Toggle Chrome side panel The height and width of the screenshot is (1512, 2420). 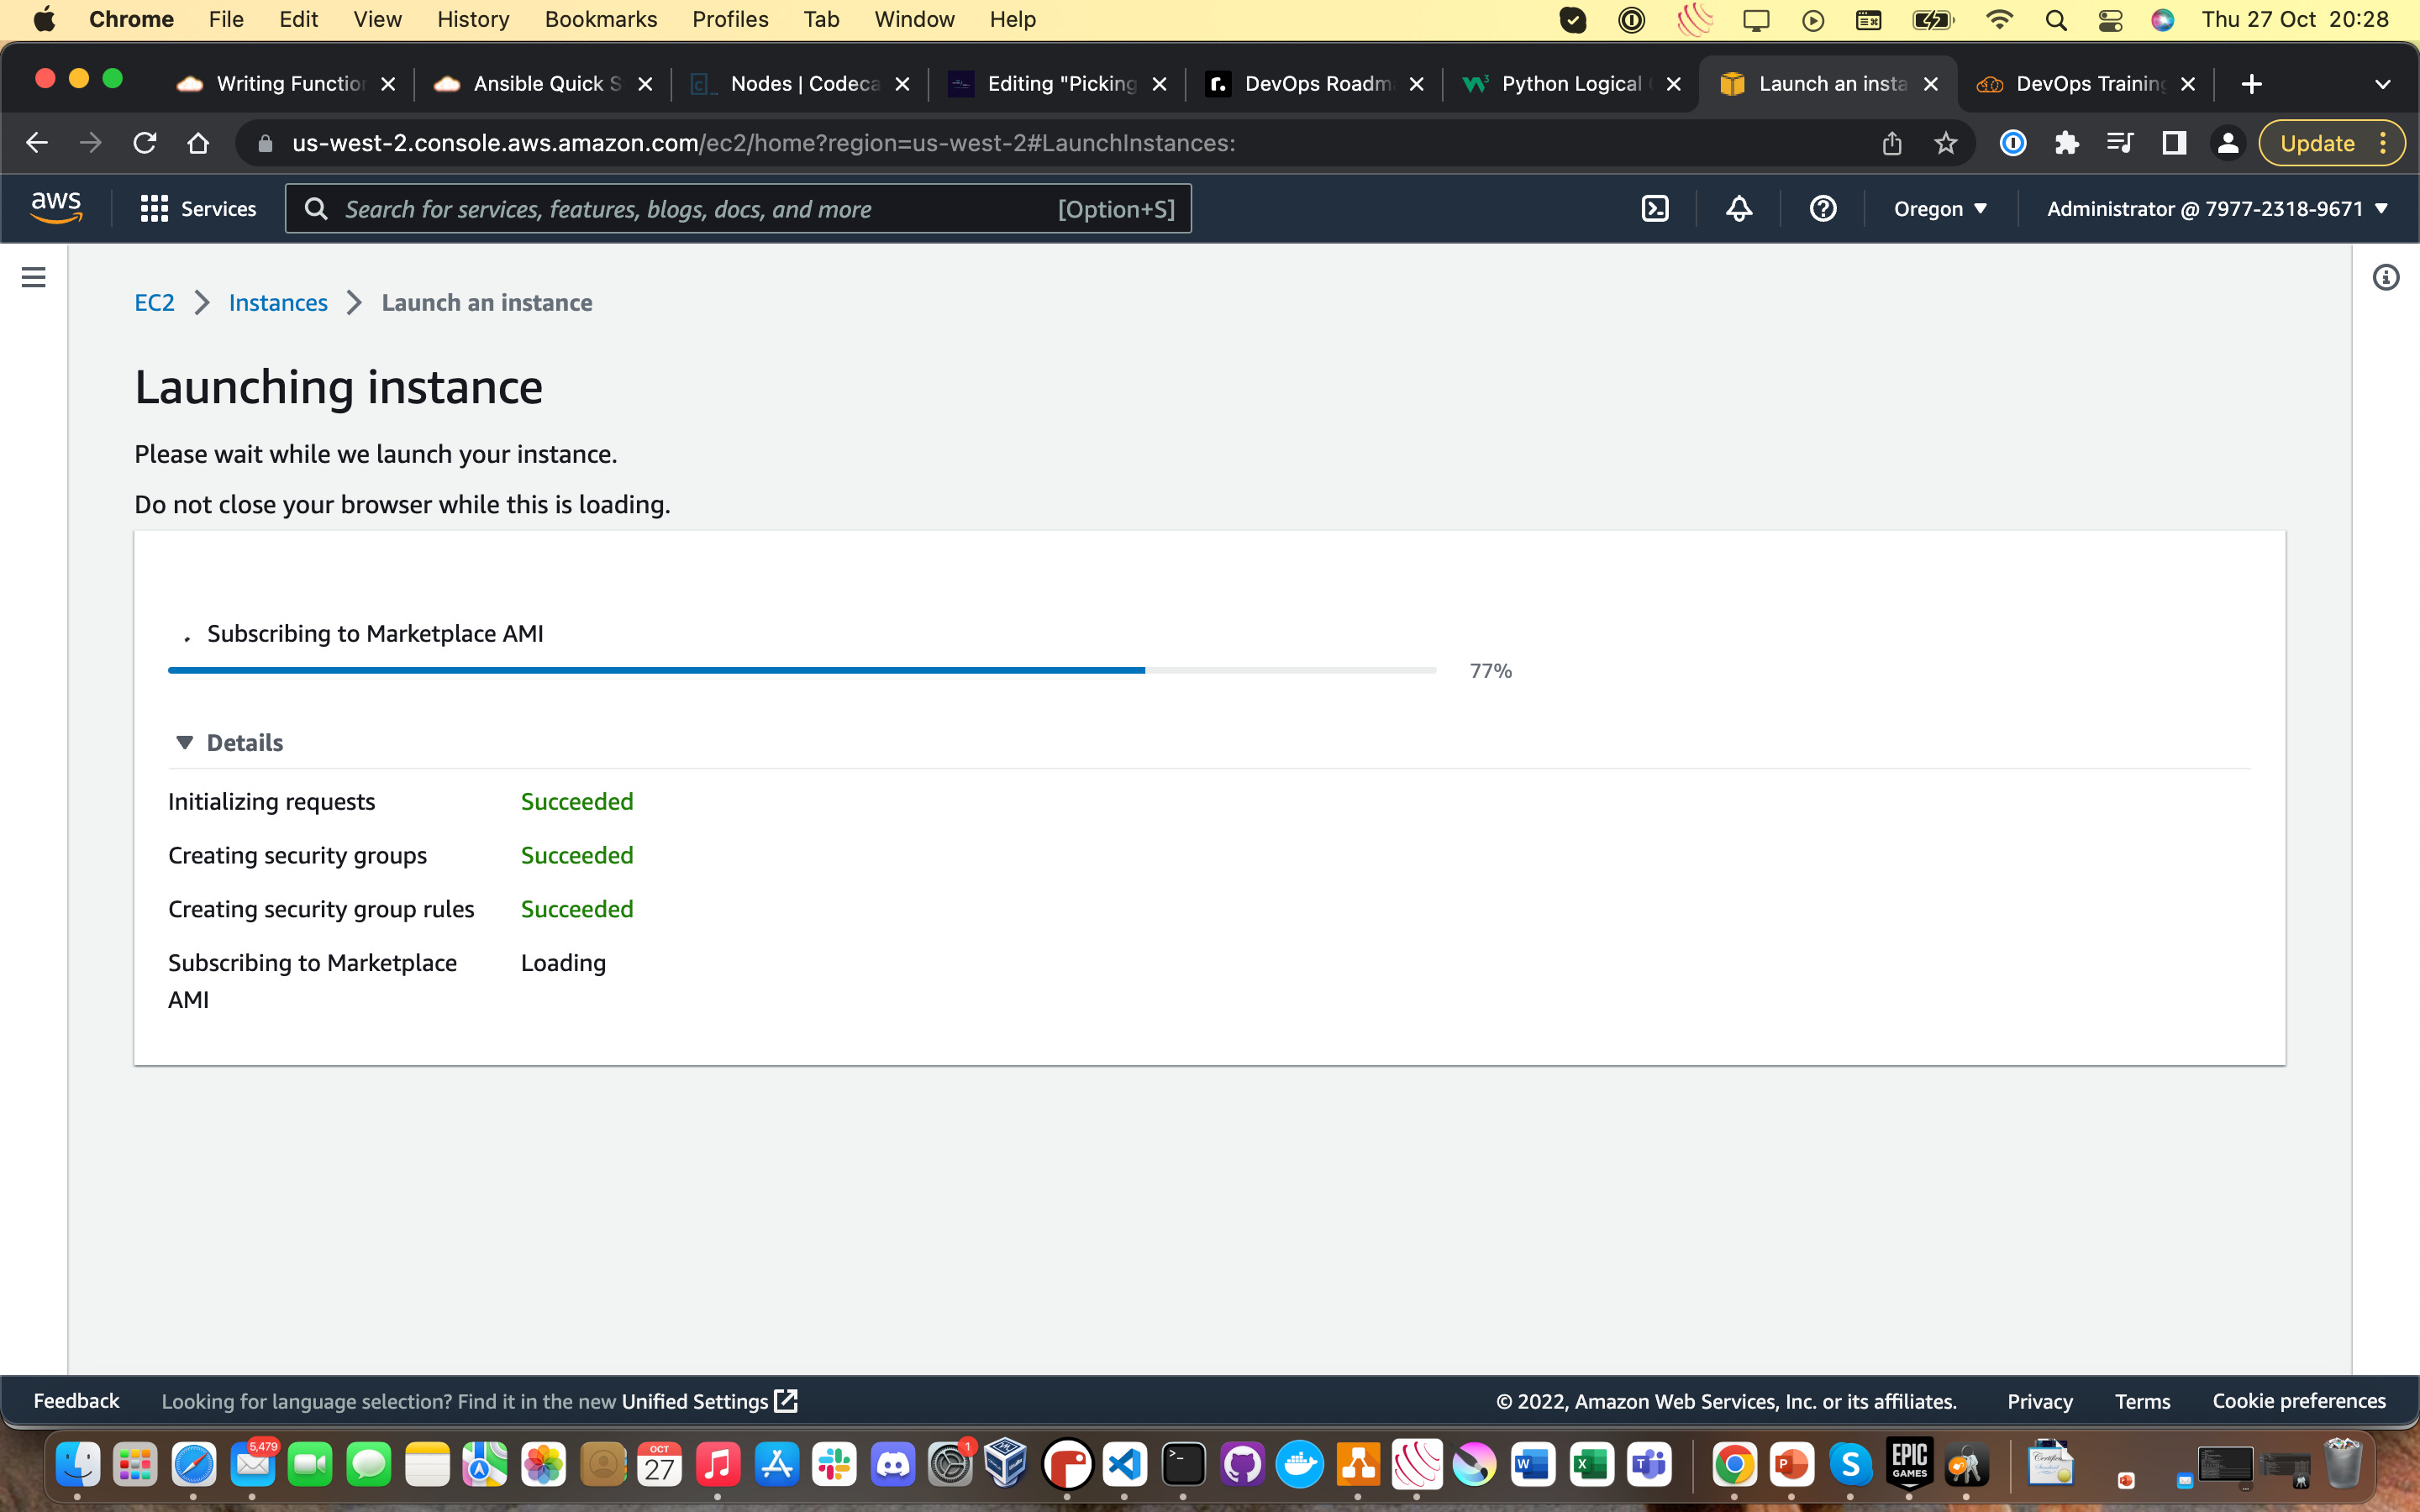click(2173, 143)
